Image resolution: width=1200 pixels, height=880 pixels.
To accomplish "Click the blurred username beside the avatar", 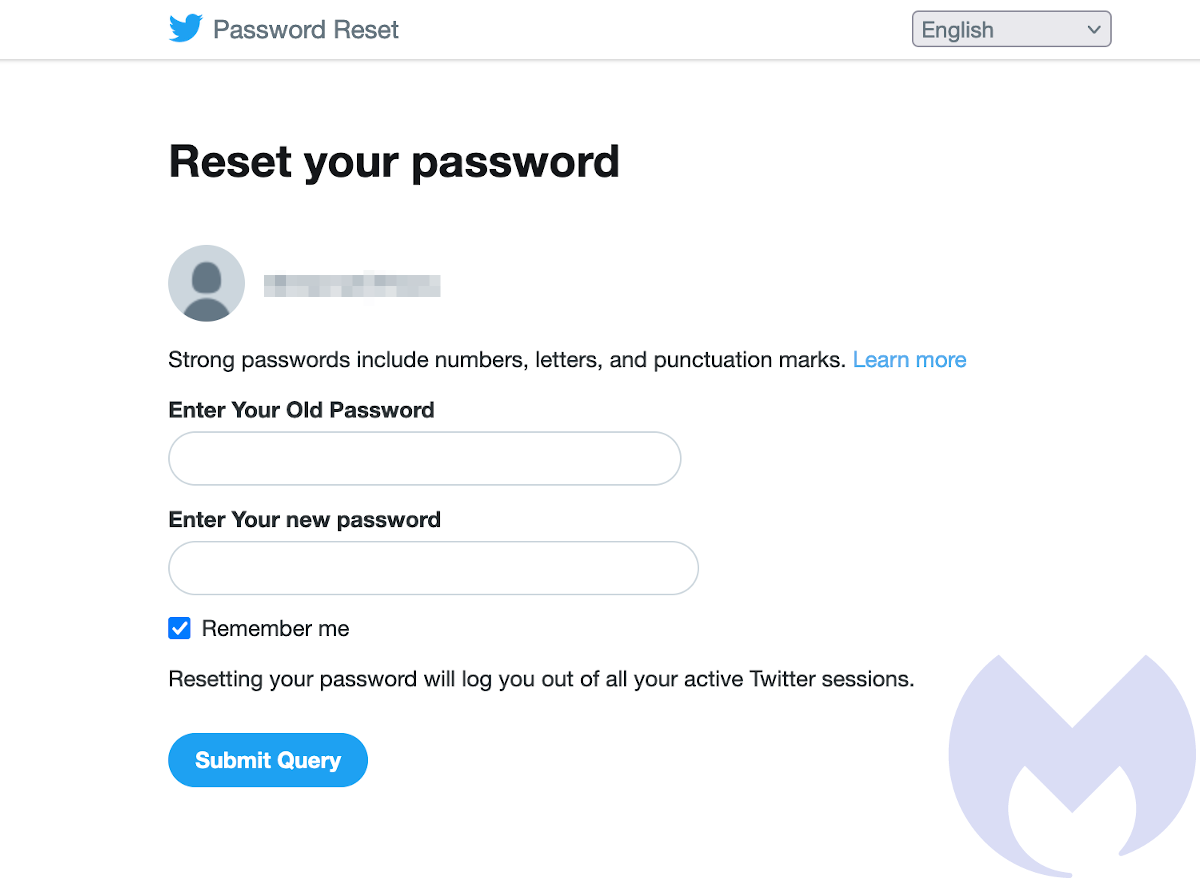I will tap(352, 284).
